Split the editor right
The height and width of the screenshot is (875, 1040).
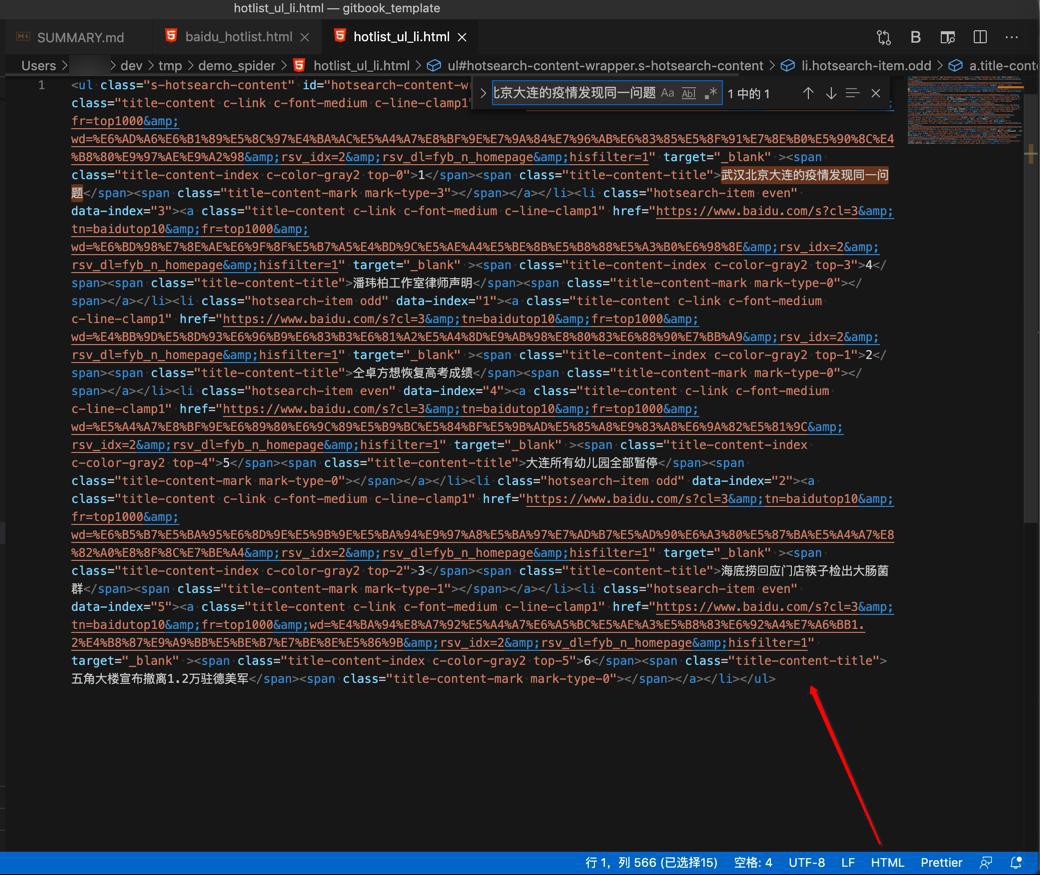tap(980, 37)
